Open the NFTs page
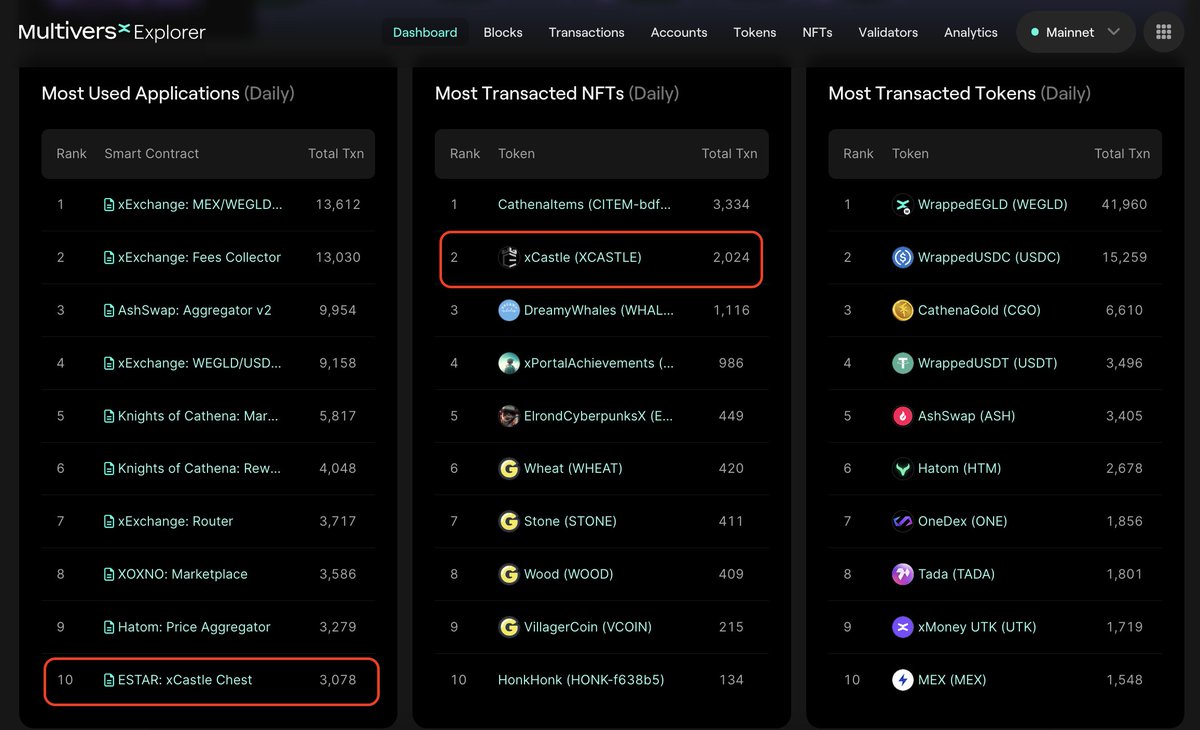Image resolution: width=1200 pixels, height=730 pixels. pos(817,32)
